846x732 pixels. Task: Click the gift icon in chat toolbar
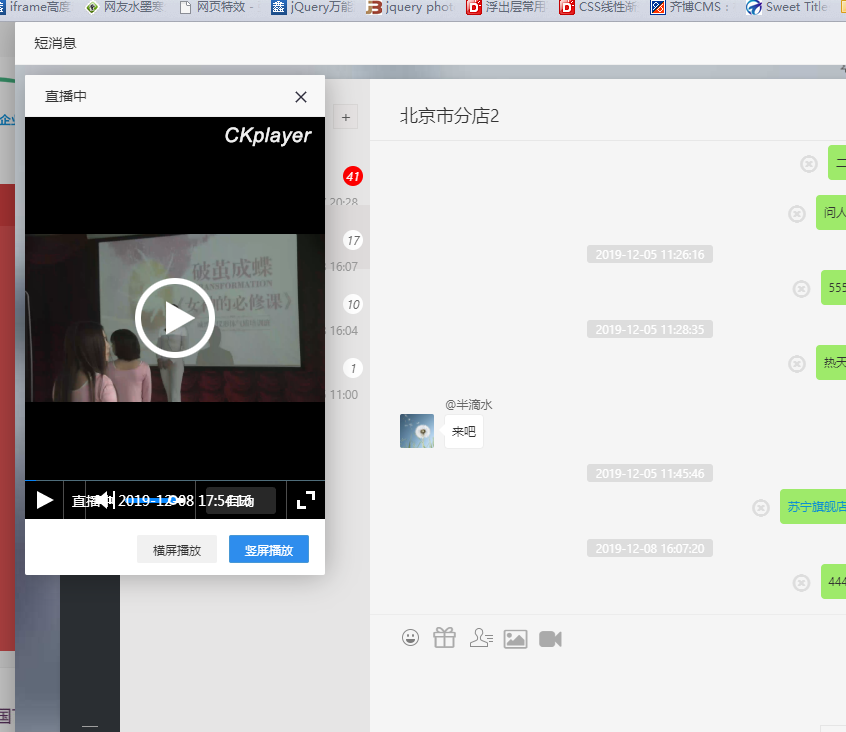444,638
